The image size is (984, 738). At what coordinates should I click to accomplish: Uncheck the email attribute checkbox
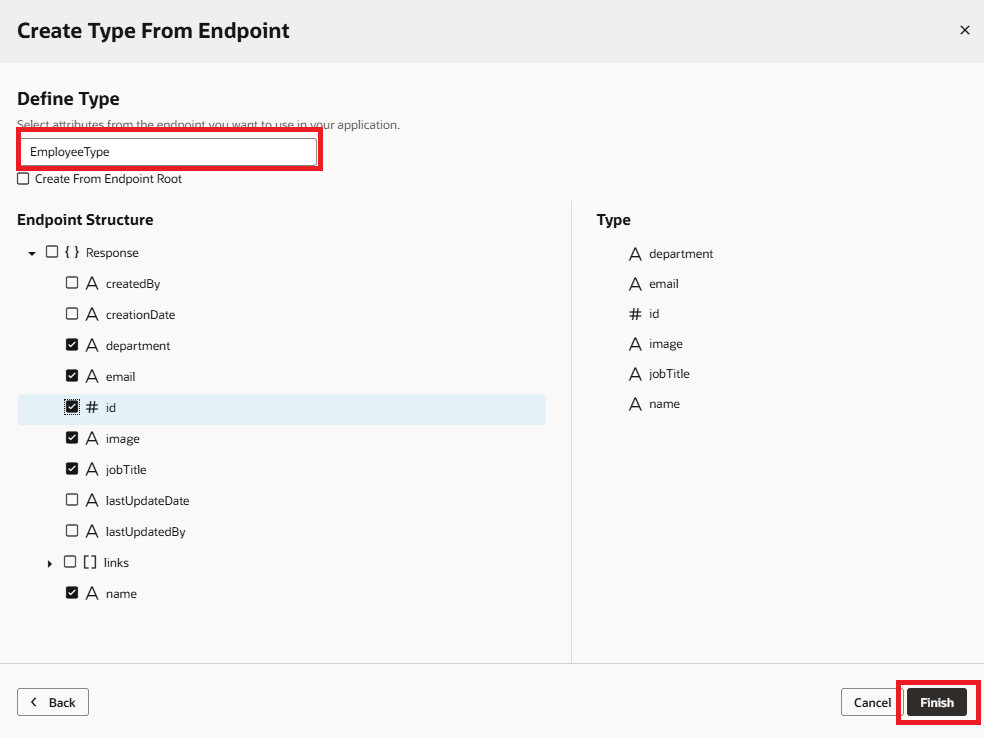(72, 376)
